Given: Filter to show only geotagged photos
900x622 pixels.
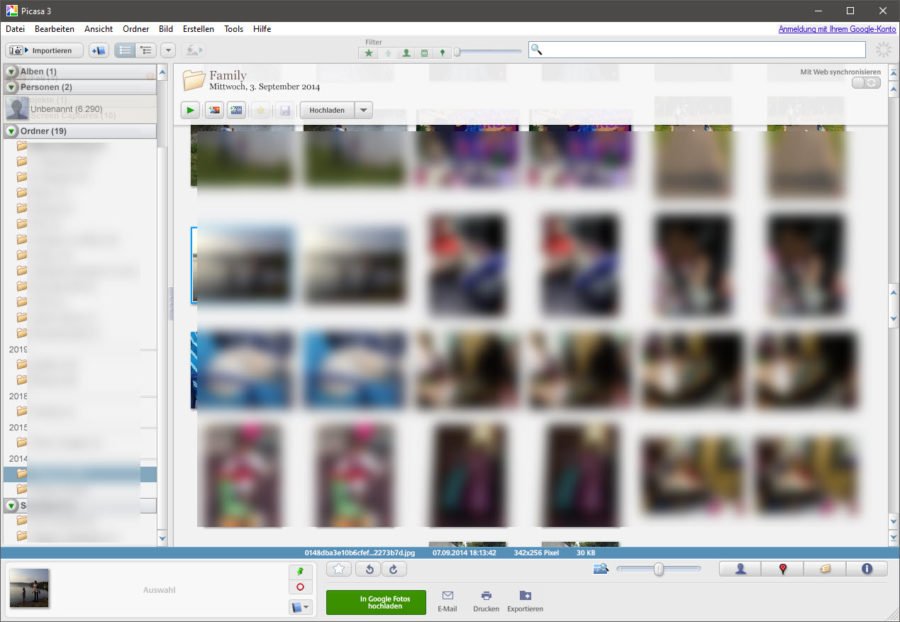Looking at the screenshot, I should [442, 53].
